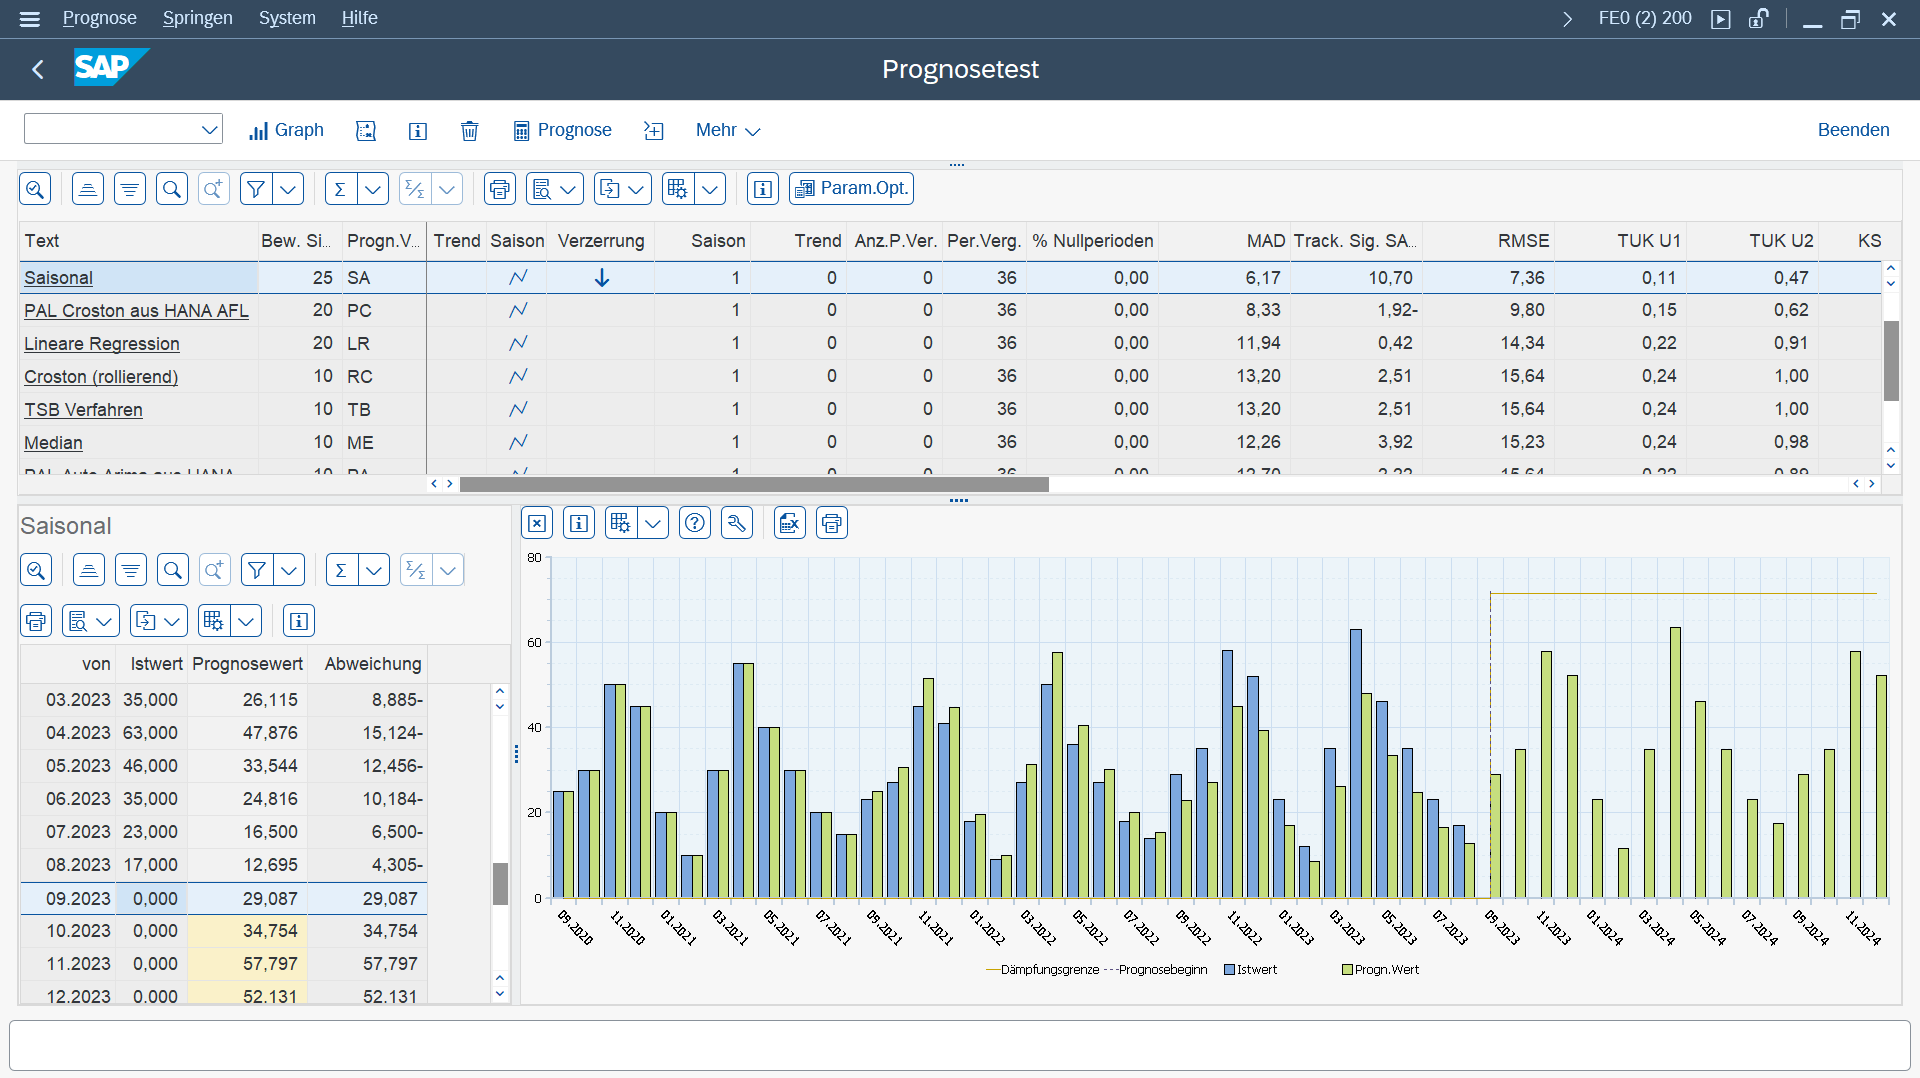The width and height of the screenshot is (1920, 1078).
Task: Click the print icon above the chart
Action: tap(832, 523)
